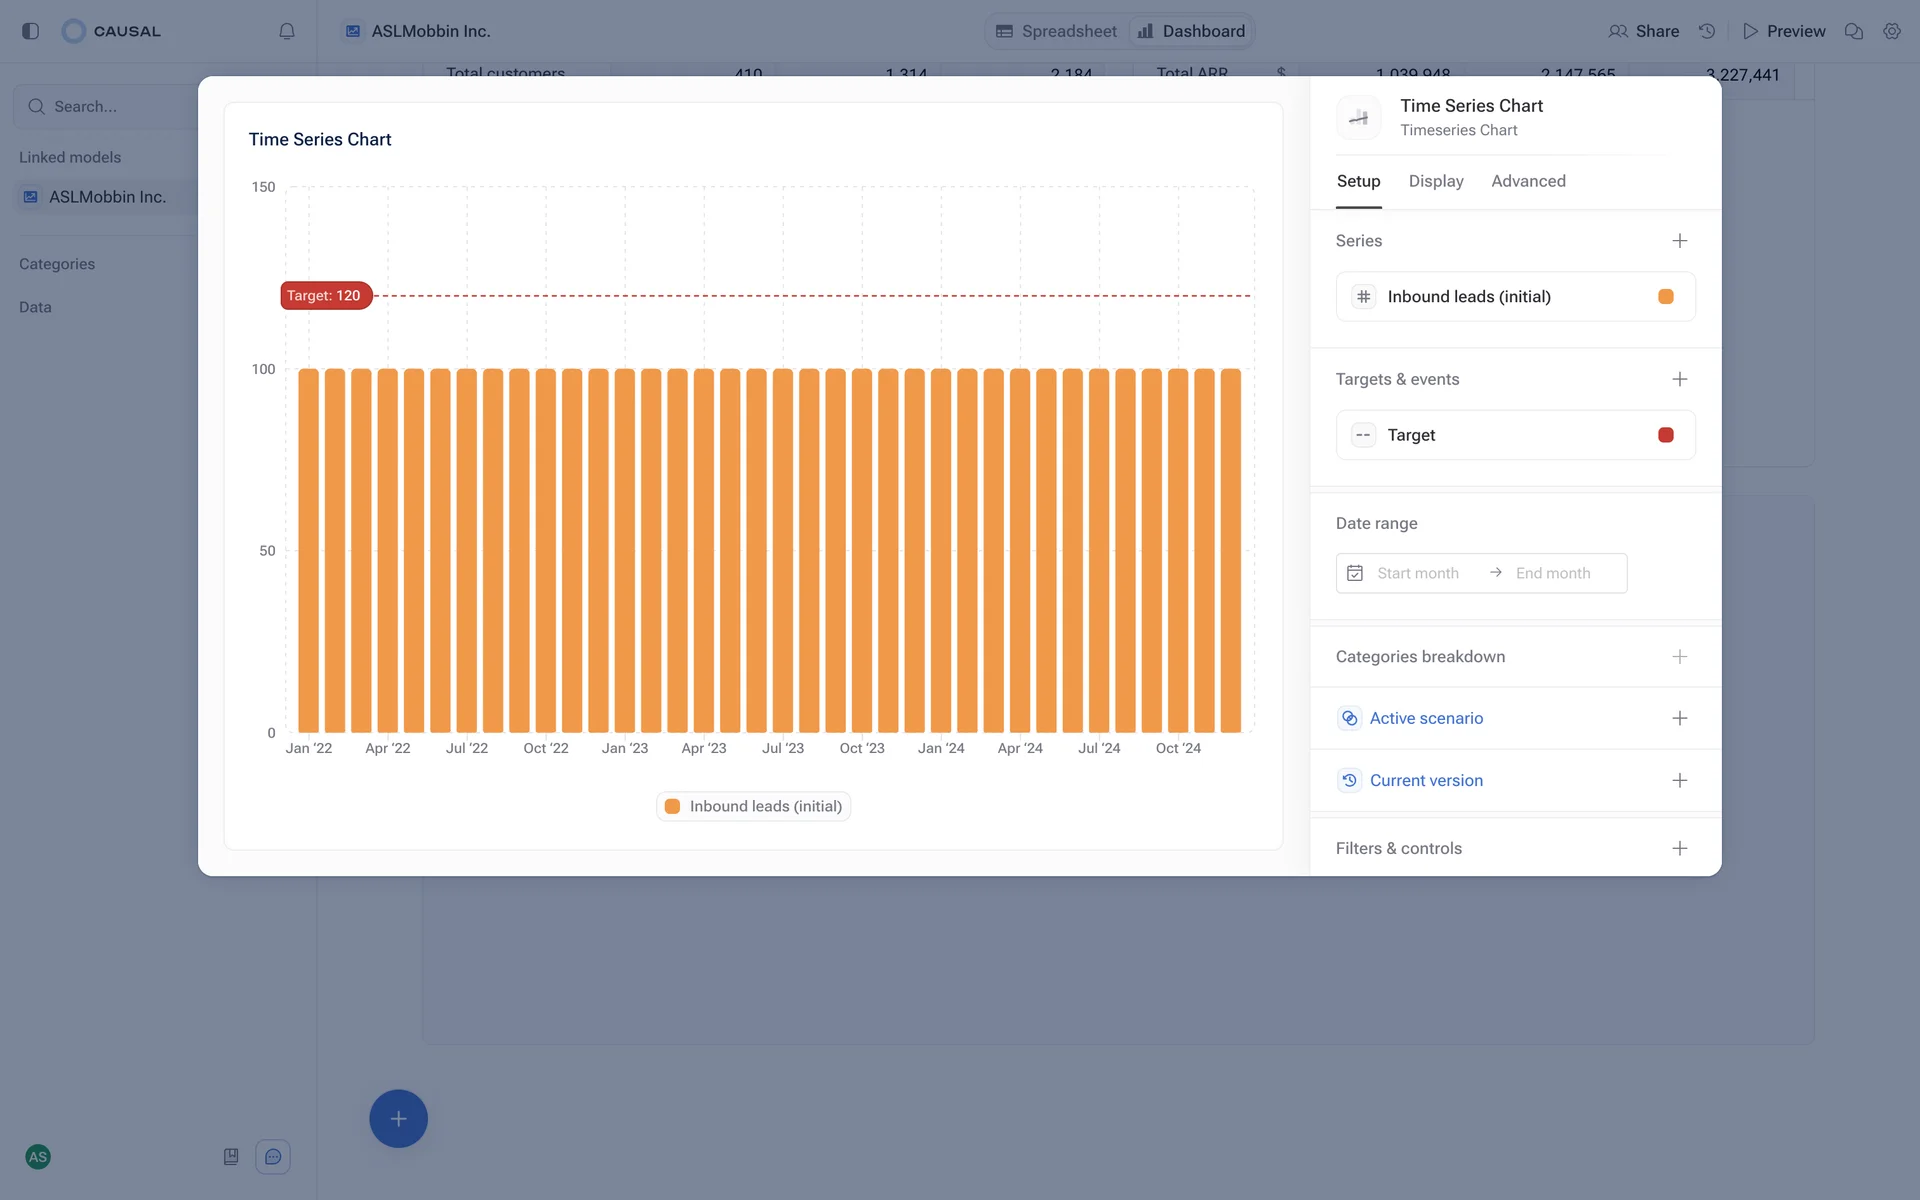Open the docs book icon
The image size is (1920, 1200).
231,1157
